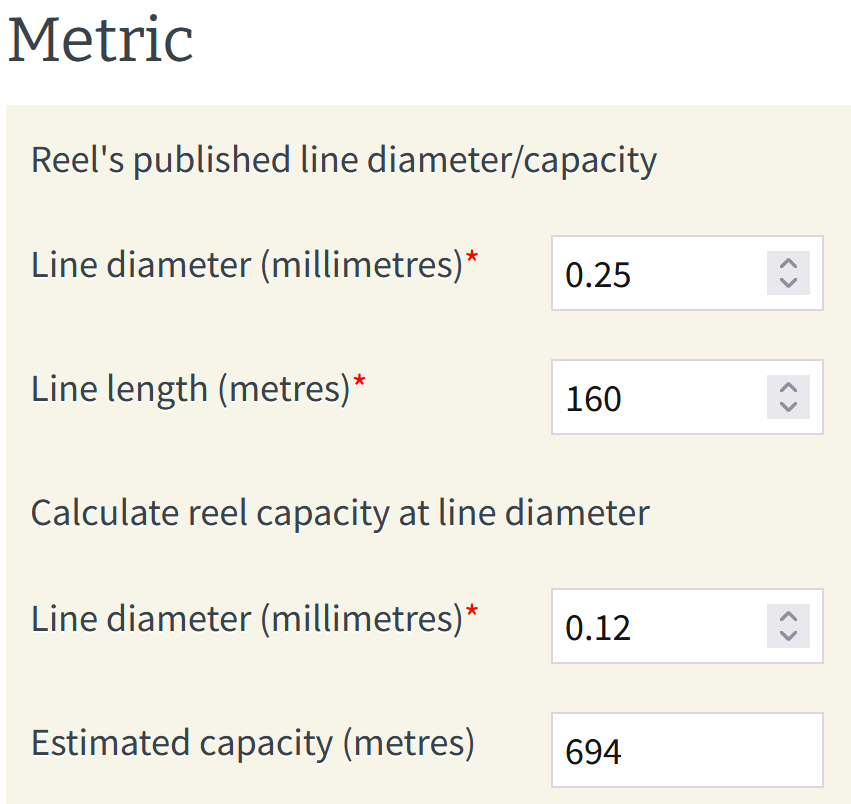851x804 pixels.
Task: Decrease the 0.12 line diameter value
Action: coord(788,636)
